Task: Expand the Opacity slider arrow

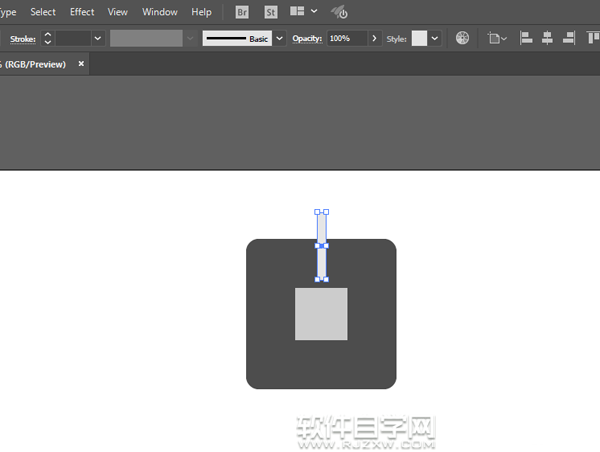Action: (x=375, y=38)
